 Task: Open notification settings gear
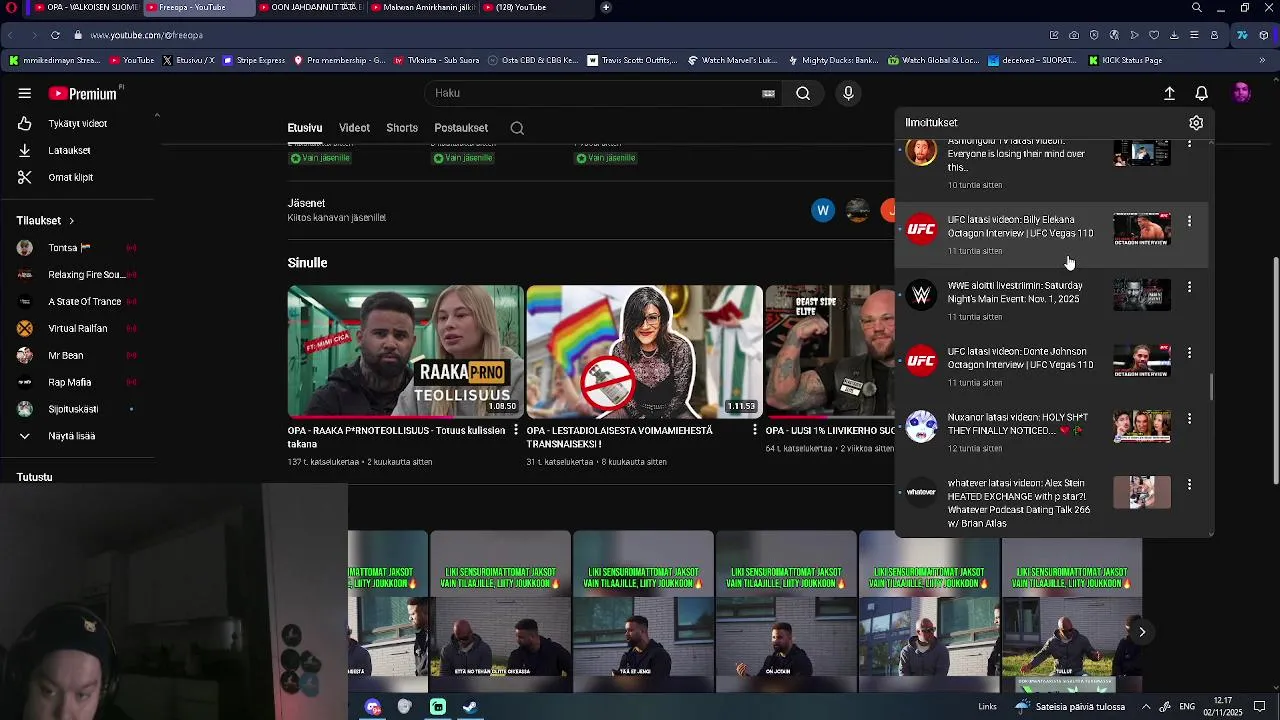1196,123
